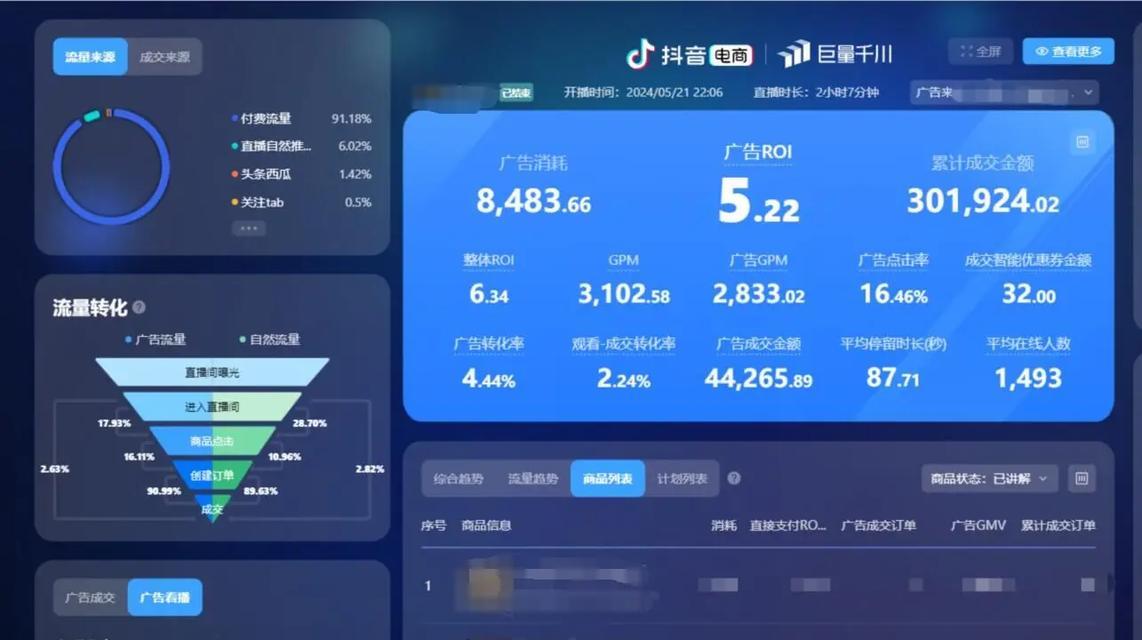Switch to 广告看播 tab
This screenshot has width=1142, height=640.
click(165, 598)
